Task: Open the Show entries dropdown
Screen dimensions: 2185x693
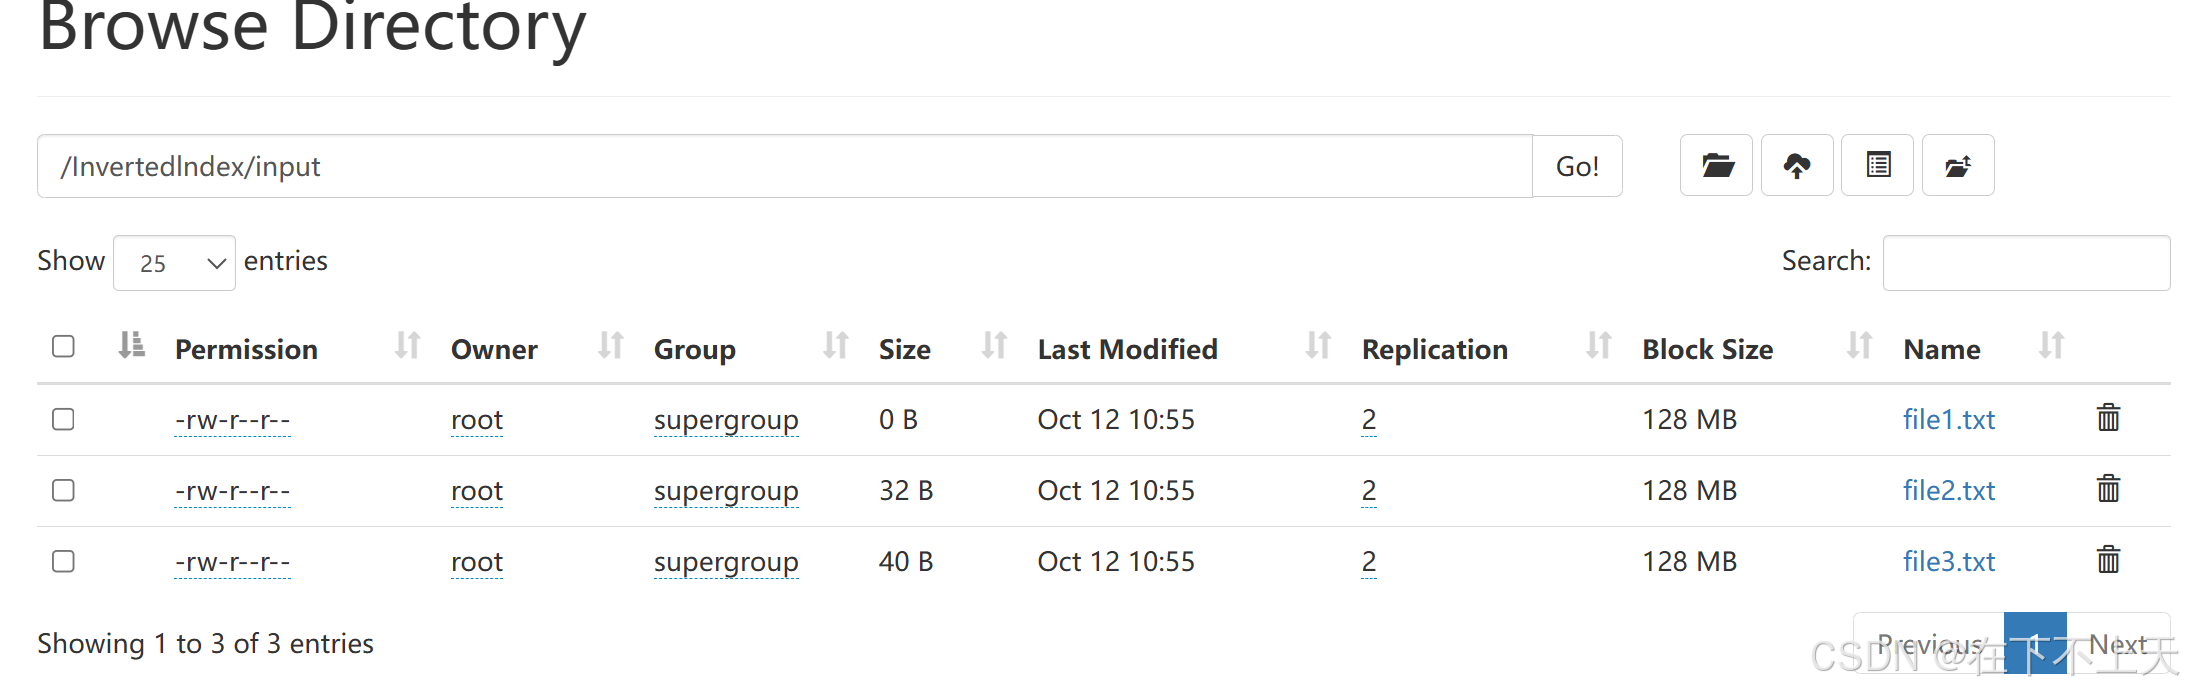Action: 174,263
